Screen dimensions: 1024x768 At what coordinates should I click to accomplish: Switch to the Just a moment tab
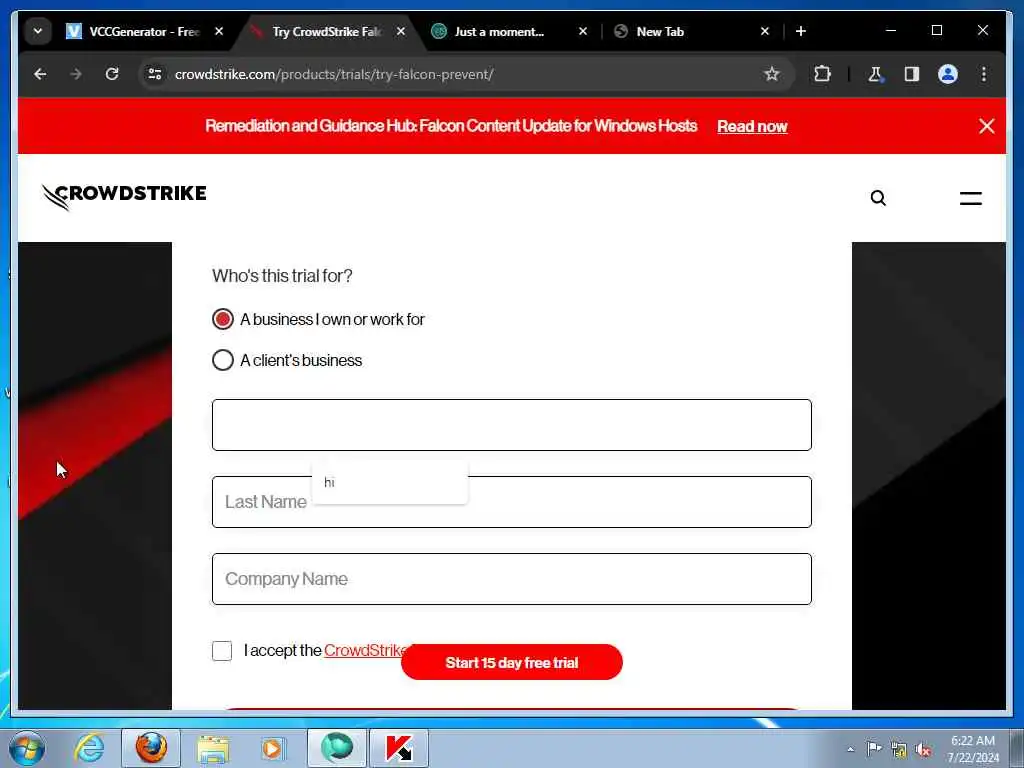pyautogui.click(x=499, y=31)
